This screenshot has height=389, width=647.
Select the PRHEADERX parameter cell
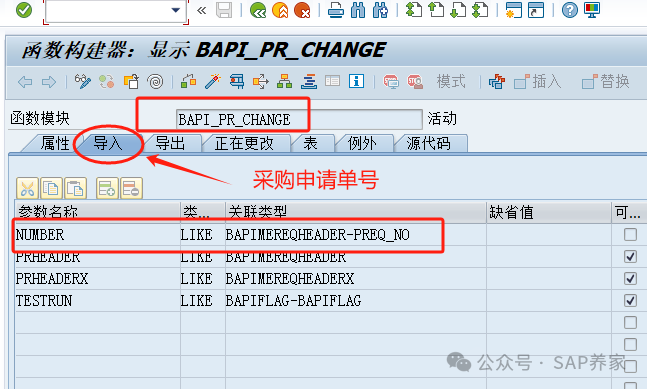[97, 278]
